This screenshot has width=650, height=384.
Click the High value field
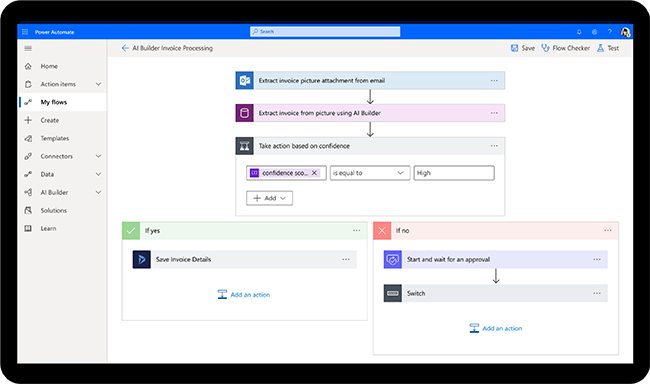pos(454,173)
